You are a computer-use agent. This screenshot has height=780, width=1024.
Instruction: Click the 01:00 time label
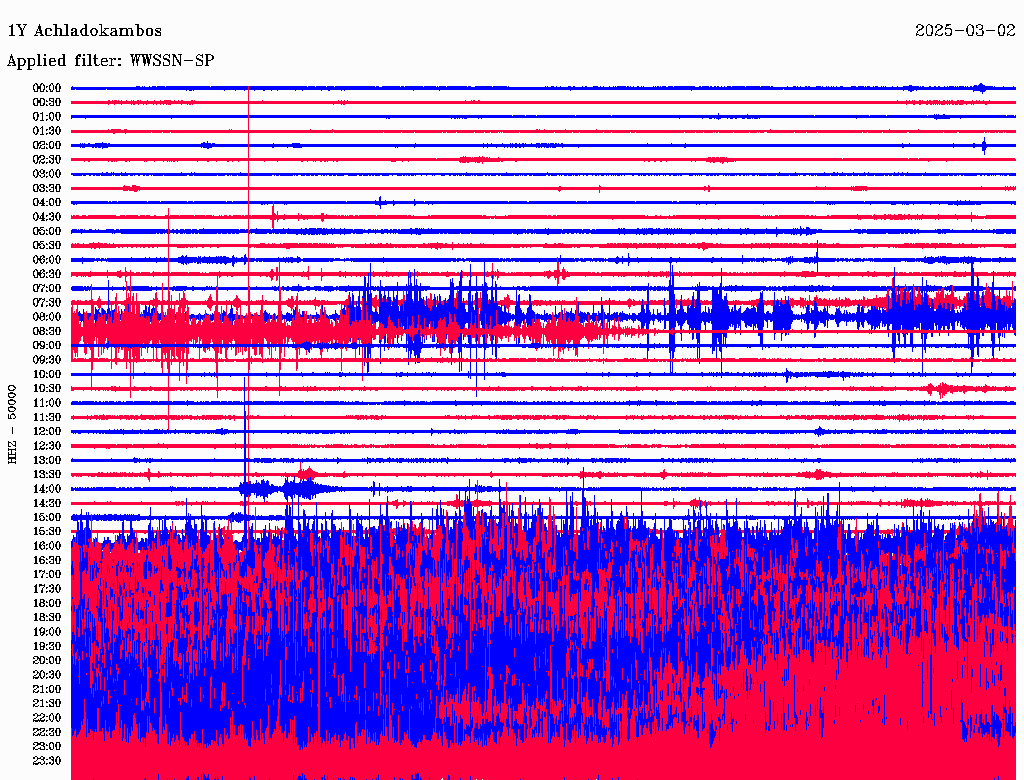tap(47, 117)
